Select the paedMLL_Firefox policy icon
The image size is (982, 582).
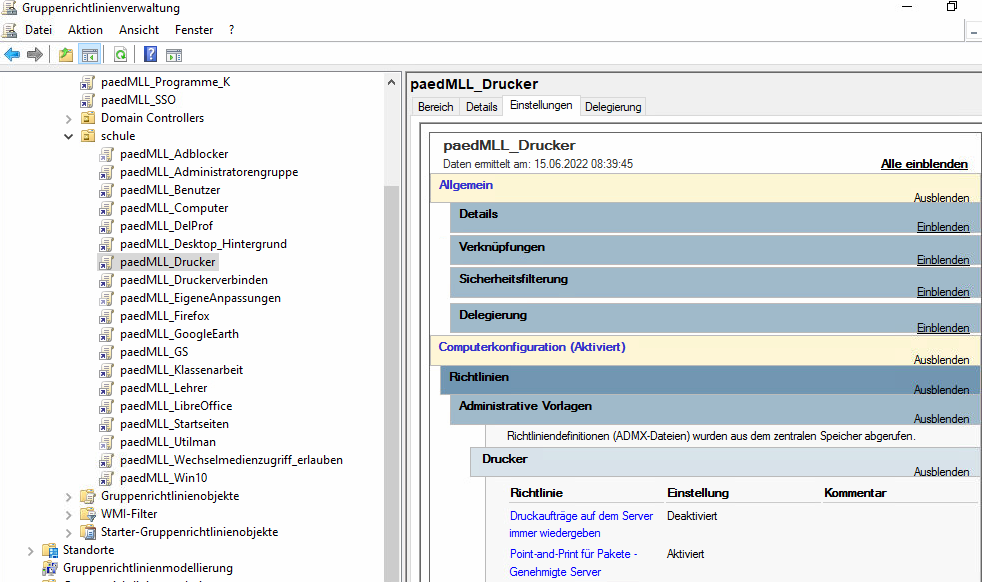pyautogui.click(x=107, y=316)
